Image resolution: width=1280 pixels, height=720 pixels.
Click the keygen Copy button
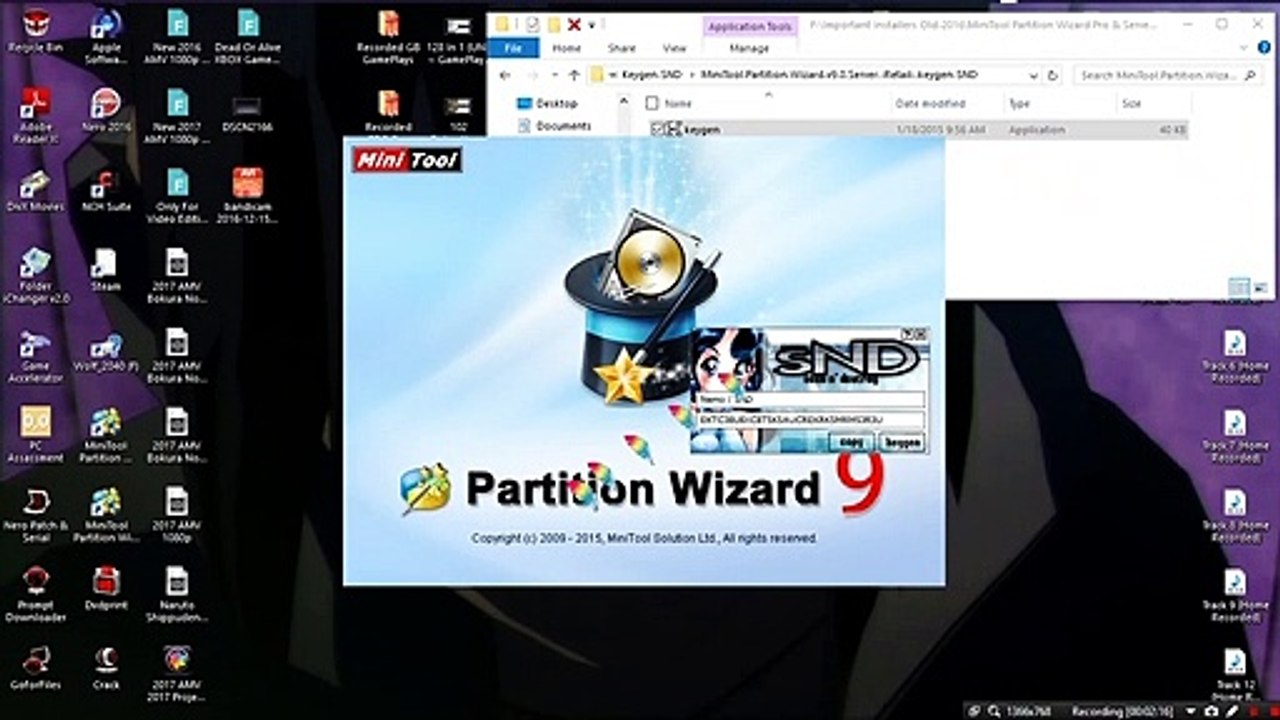(x=851, y=442)
